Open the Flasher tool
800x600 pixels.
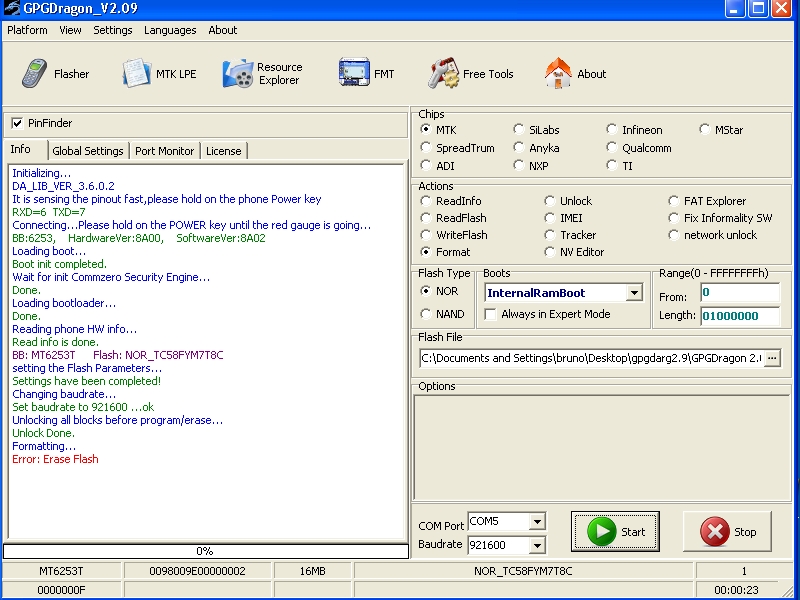[55, 74]
